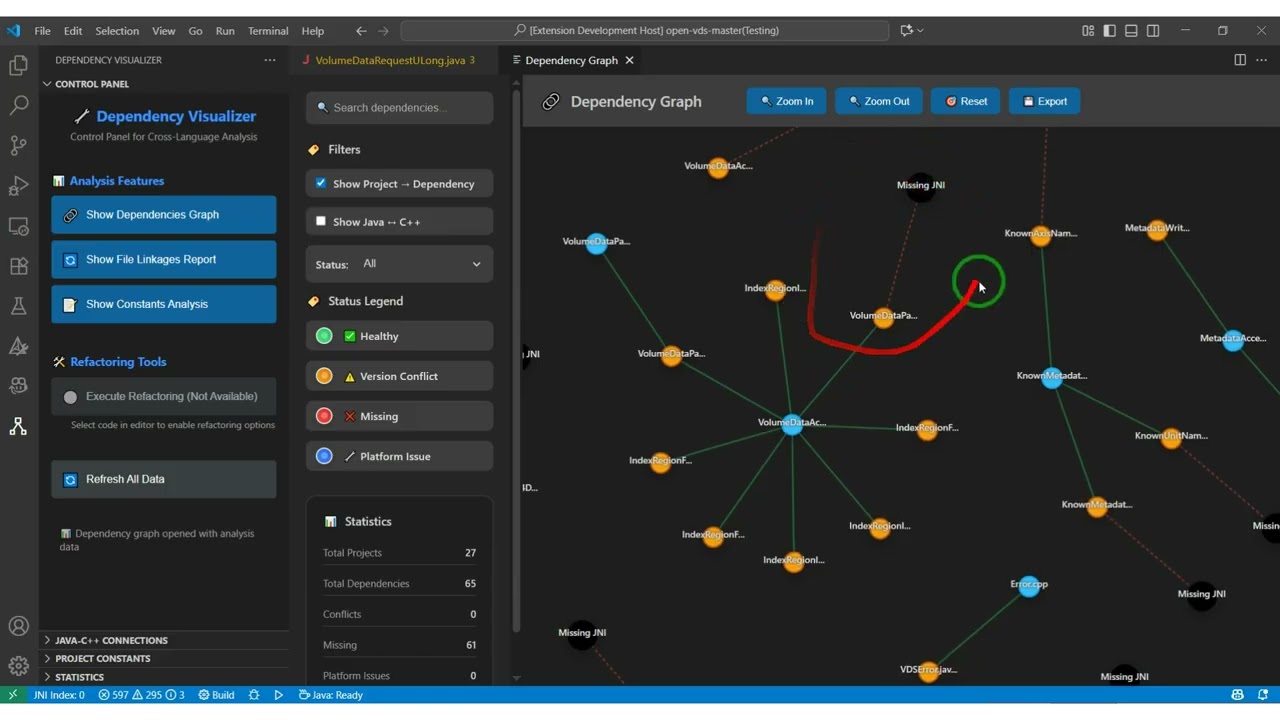The height and width of the screenshot is (720, 1280).
Task: Click Show Constants Analysis button
Action: pyautogui.click(x=164, y=304)
